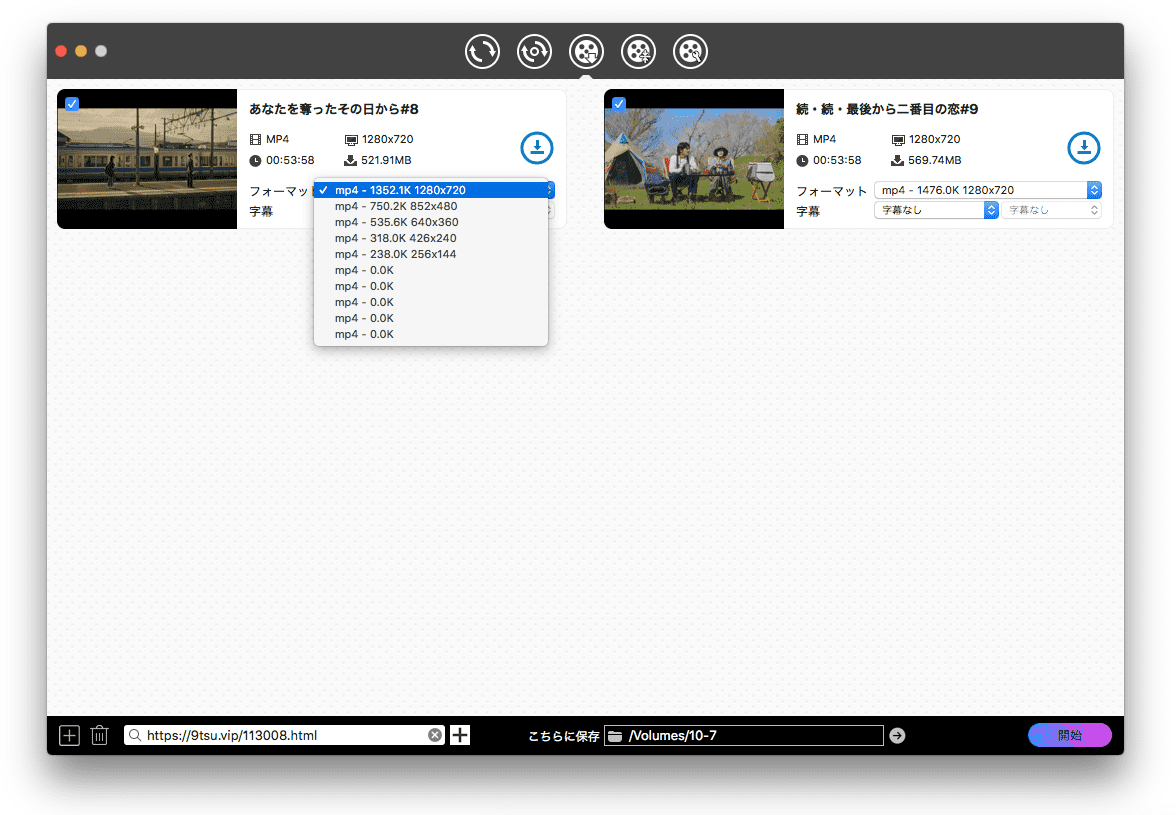Open save folder via arrow icon
Viewport: 1176px width, 815px height.
click(x=898, y=736)
